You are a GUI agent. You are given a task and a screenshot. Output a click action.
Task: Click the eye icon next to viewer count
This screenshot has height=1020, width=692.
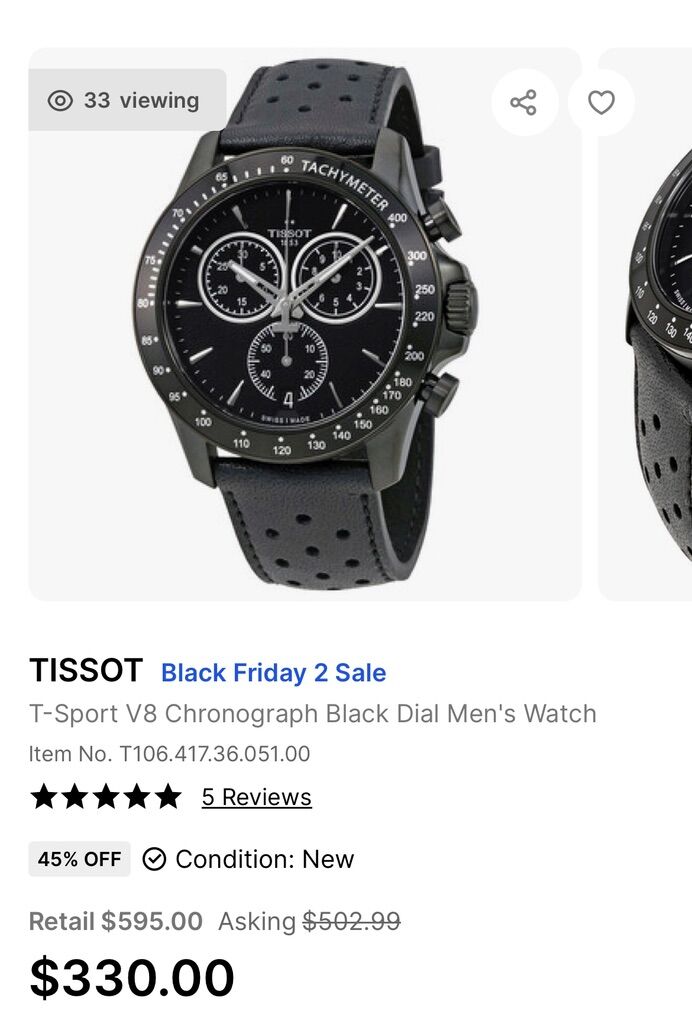point(60,100)
